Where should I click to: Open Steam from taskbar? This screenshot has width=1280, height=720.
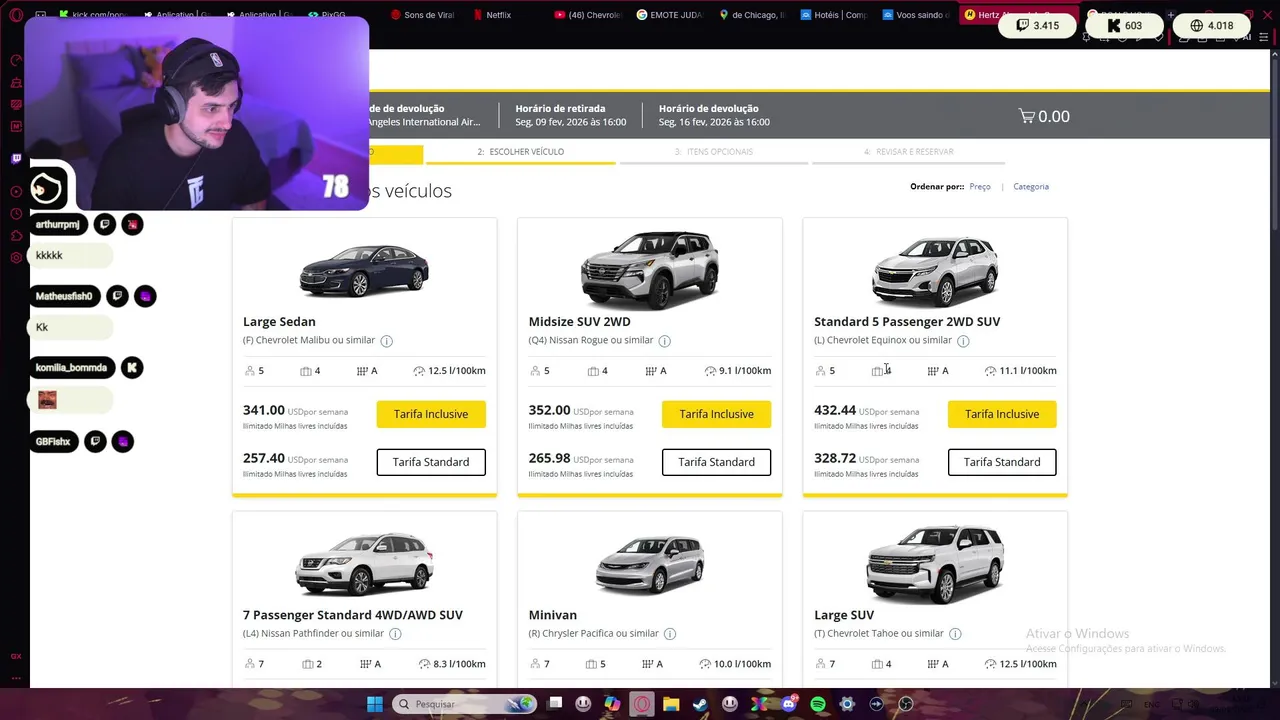[700, 704]
